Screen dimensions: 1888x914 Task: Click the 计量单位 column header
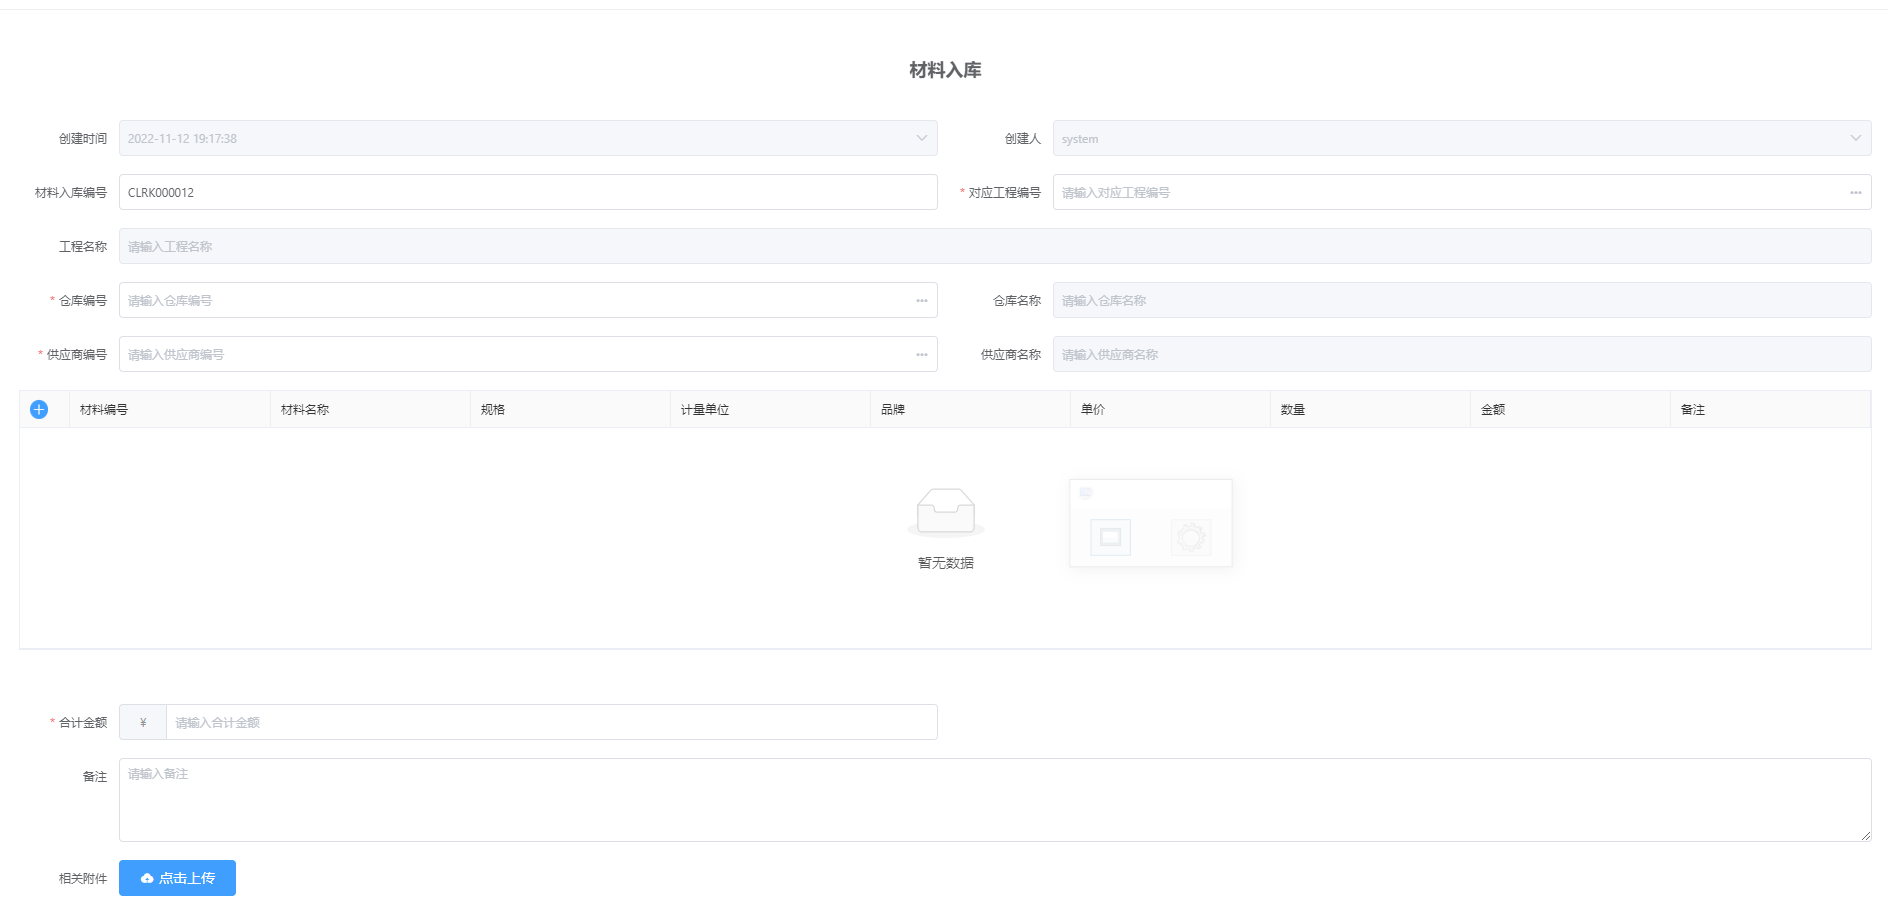[x=770, y=409]
